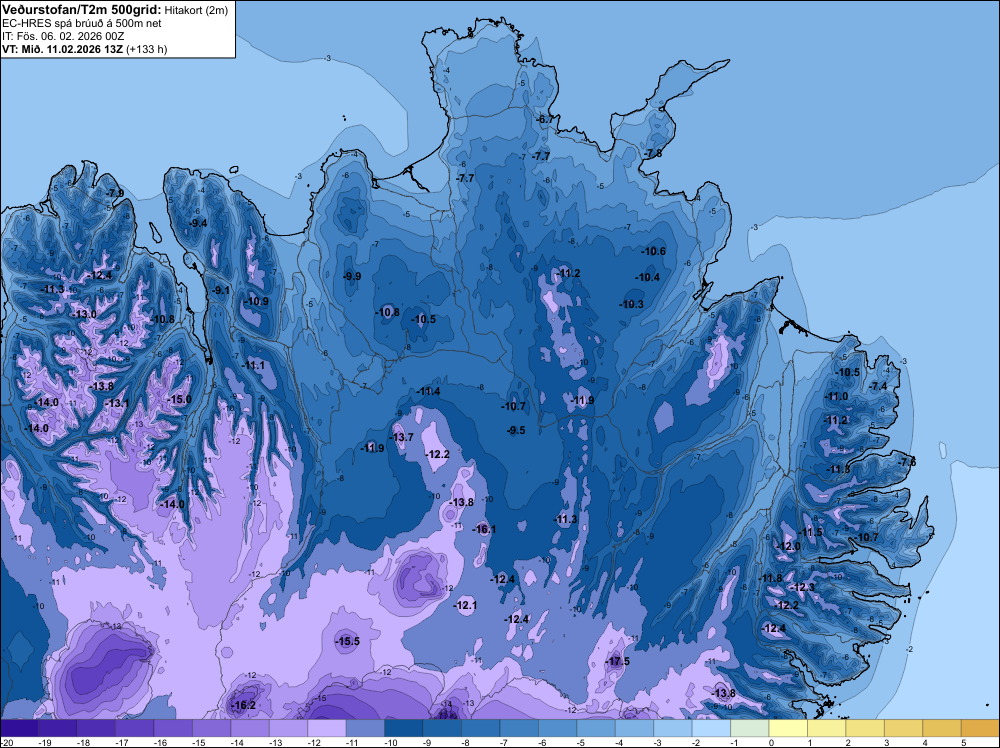Click the -10.3 temperature value

click(x=632, y=304)
